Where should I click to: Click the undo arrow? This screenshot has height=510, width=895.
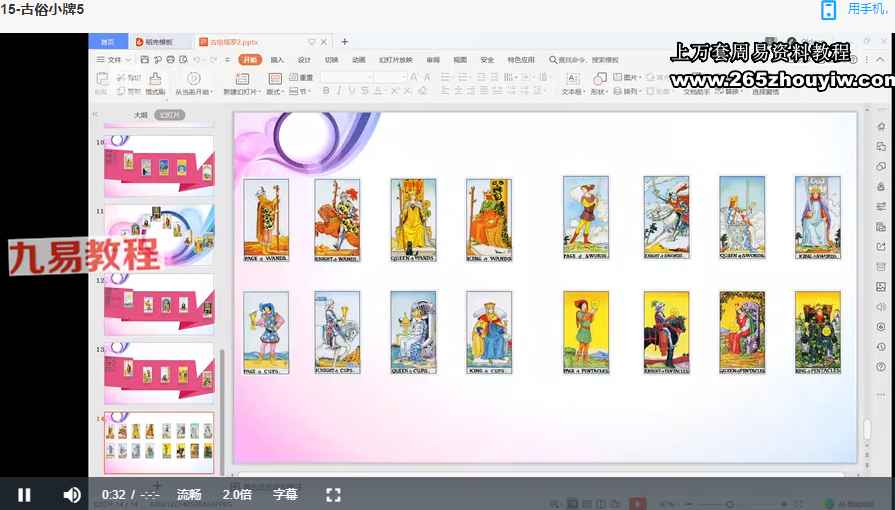tap(197, 59)
